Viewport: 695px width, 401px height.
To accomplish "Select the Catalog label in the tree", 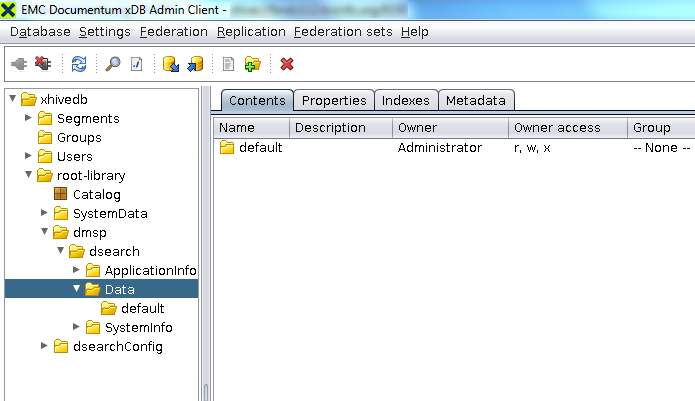I will coord(97,195).
